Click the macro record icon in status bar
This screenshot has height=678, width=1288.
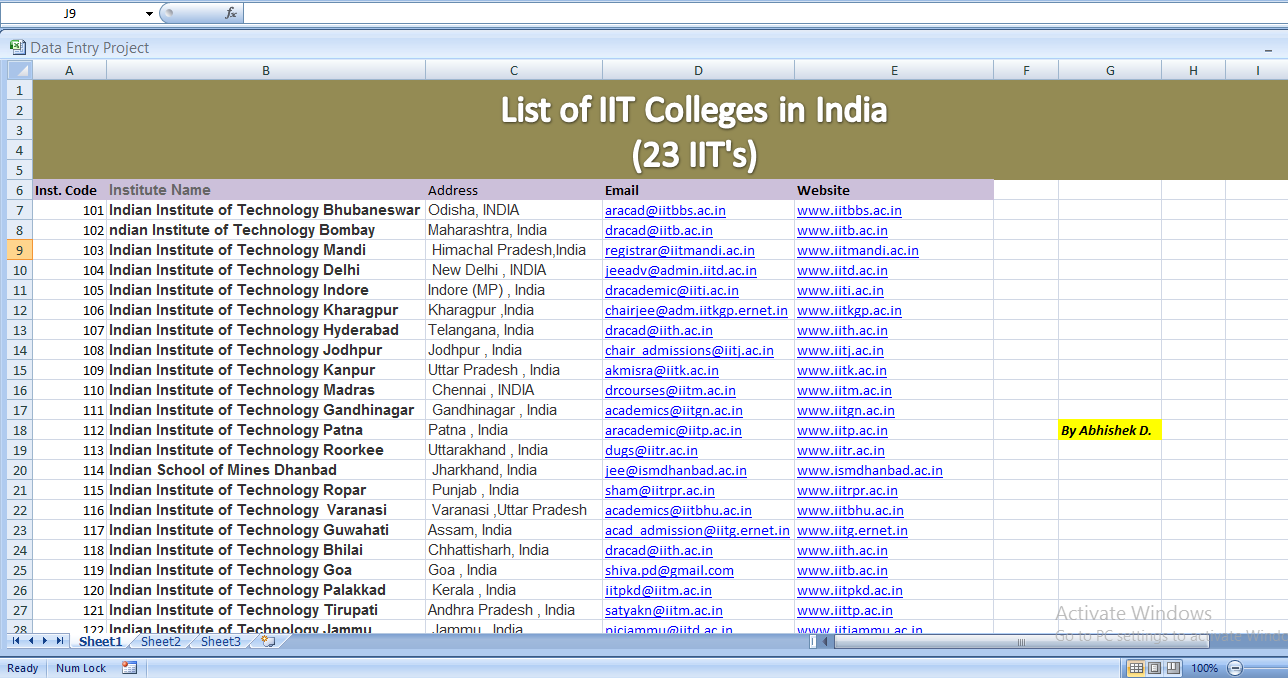(128, 668)
